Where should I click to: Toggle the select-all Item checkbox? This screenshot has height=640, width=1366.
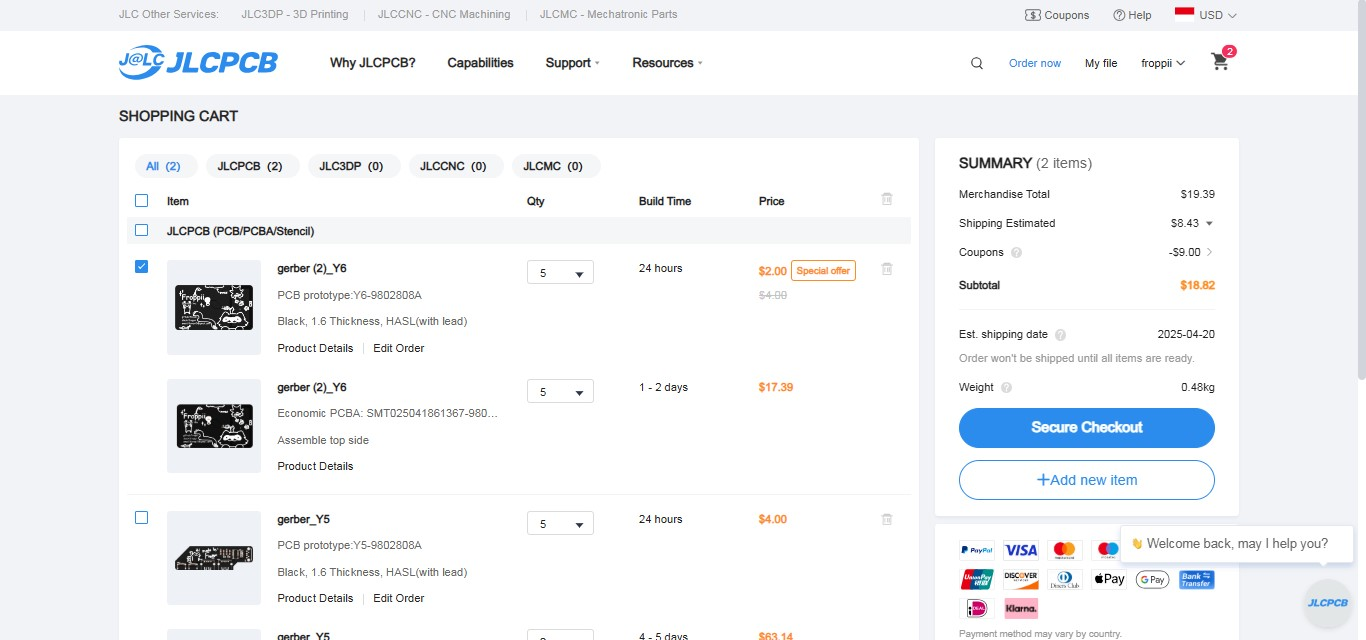pyautogui.click(x=141, y=200)
